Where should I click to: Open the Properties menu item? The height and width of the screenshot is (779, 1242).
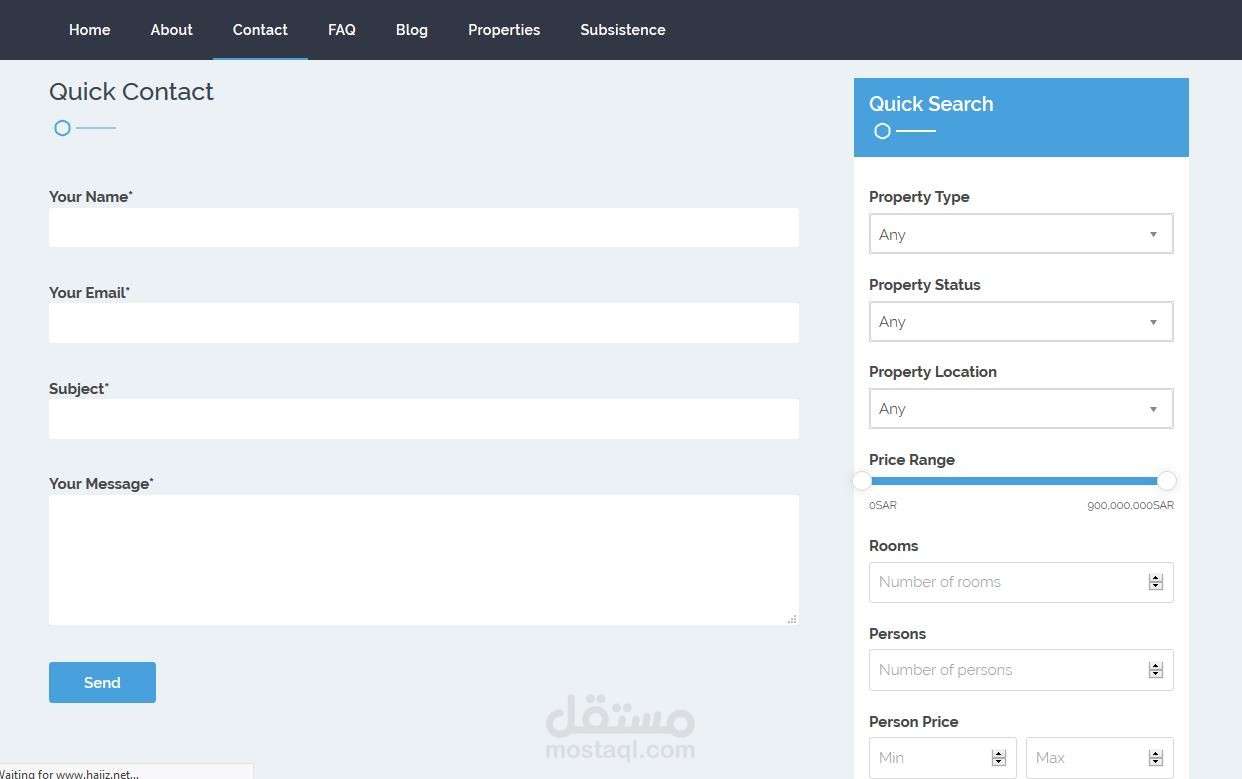[504, 30]
